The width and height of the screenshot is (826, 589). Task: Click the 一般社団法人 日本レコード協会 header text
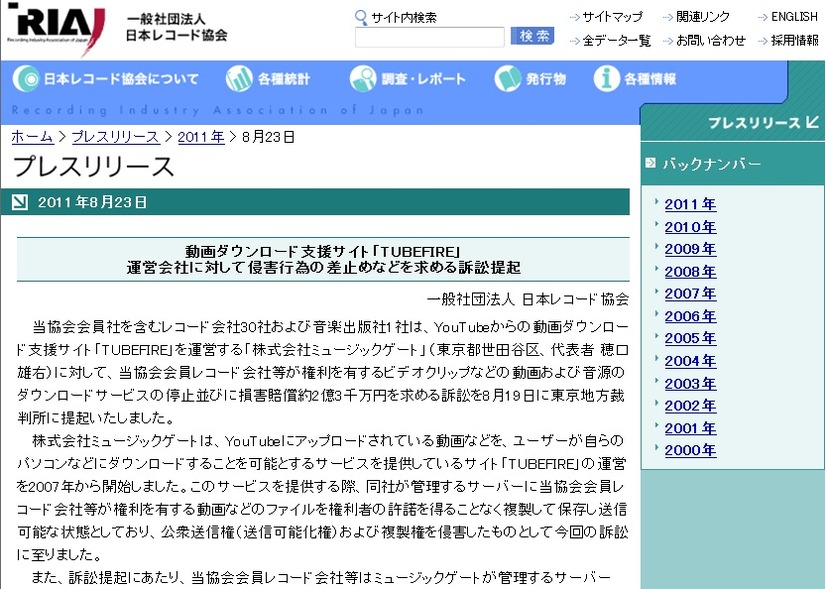[176, 27]
